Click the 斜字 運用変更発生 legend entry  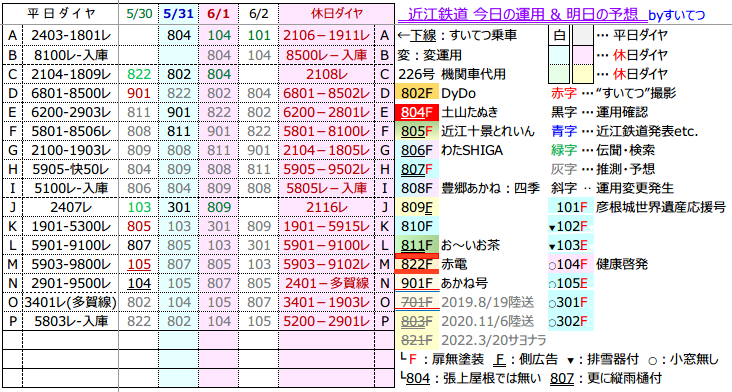point(612,189)
